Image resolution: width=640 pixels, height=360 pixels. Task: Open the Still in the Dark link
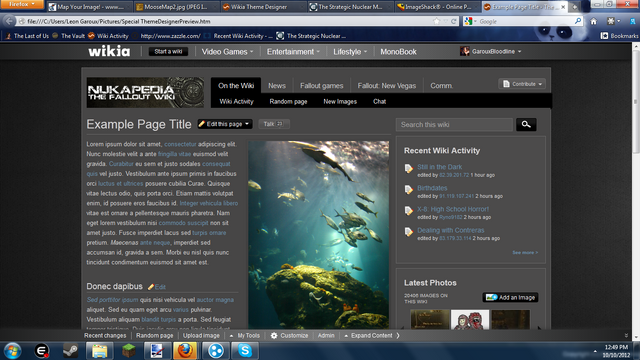click(x=440, y=167)
